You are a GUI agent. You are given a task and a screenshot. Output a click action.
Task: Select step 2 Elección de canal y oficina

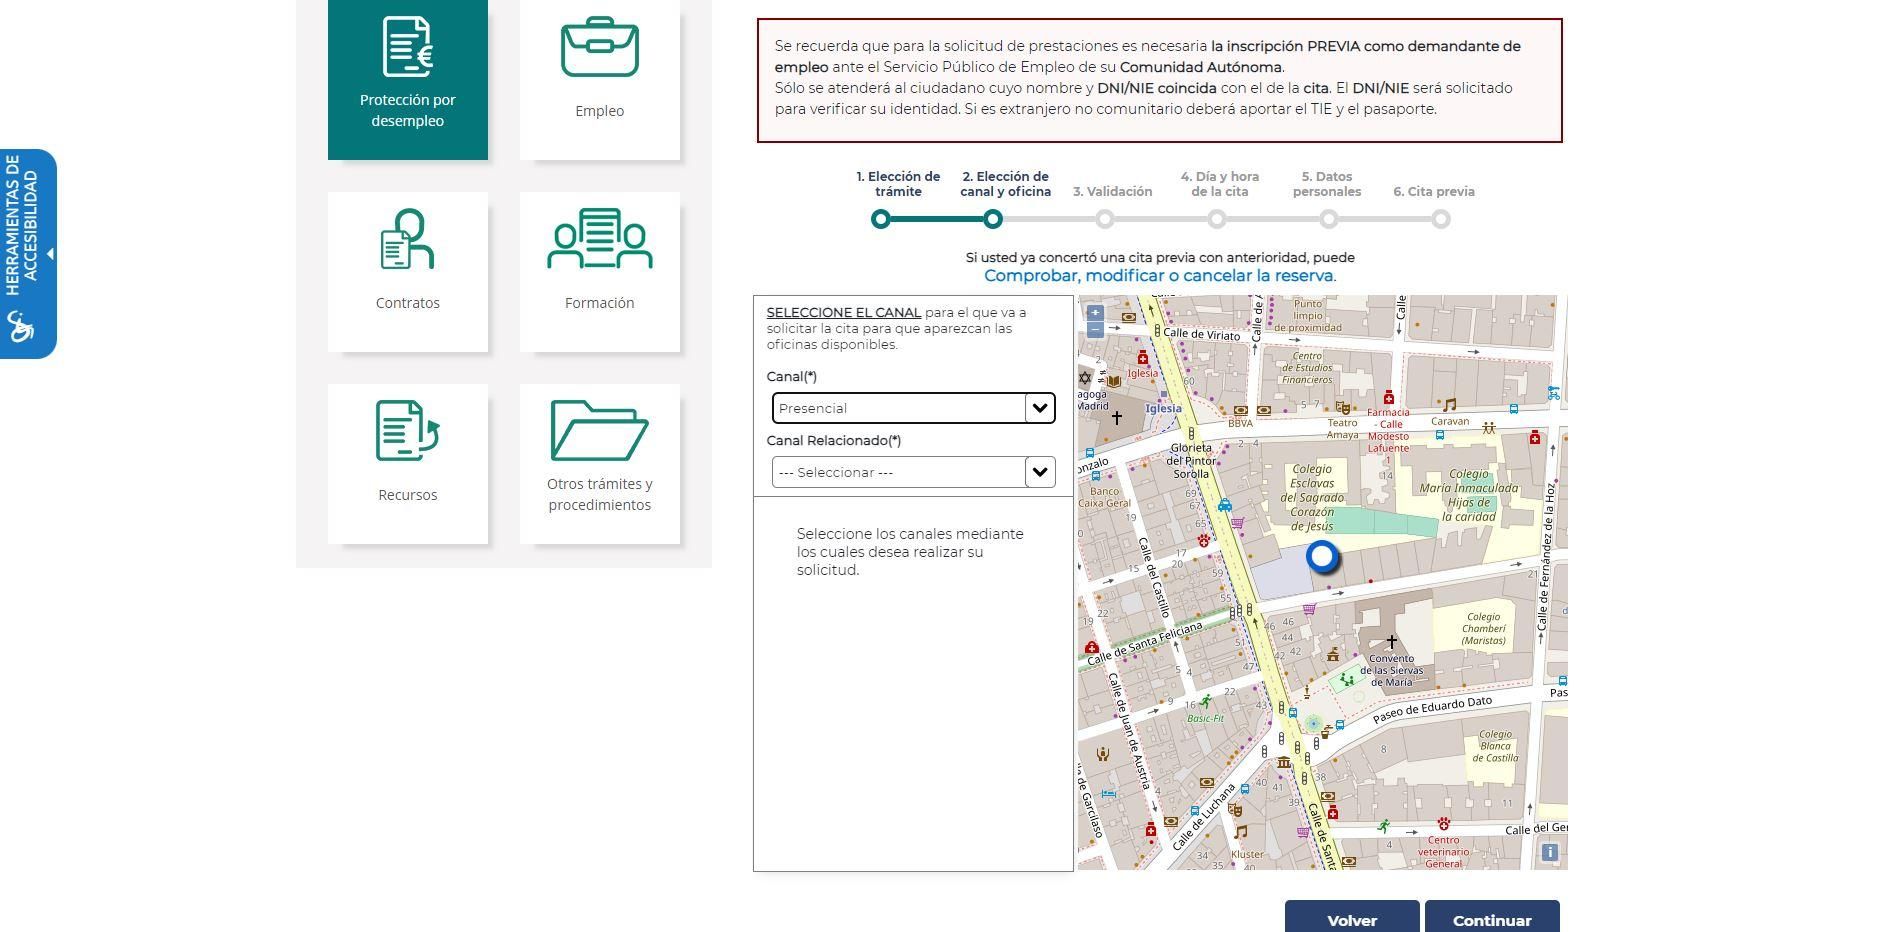coord(992,219)
